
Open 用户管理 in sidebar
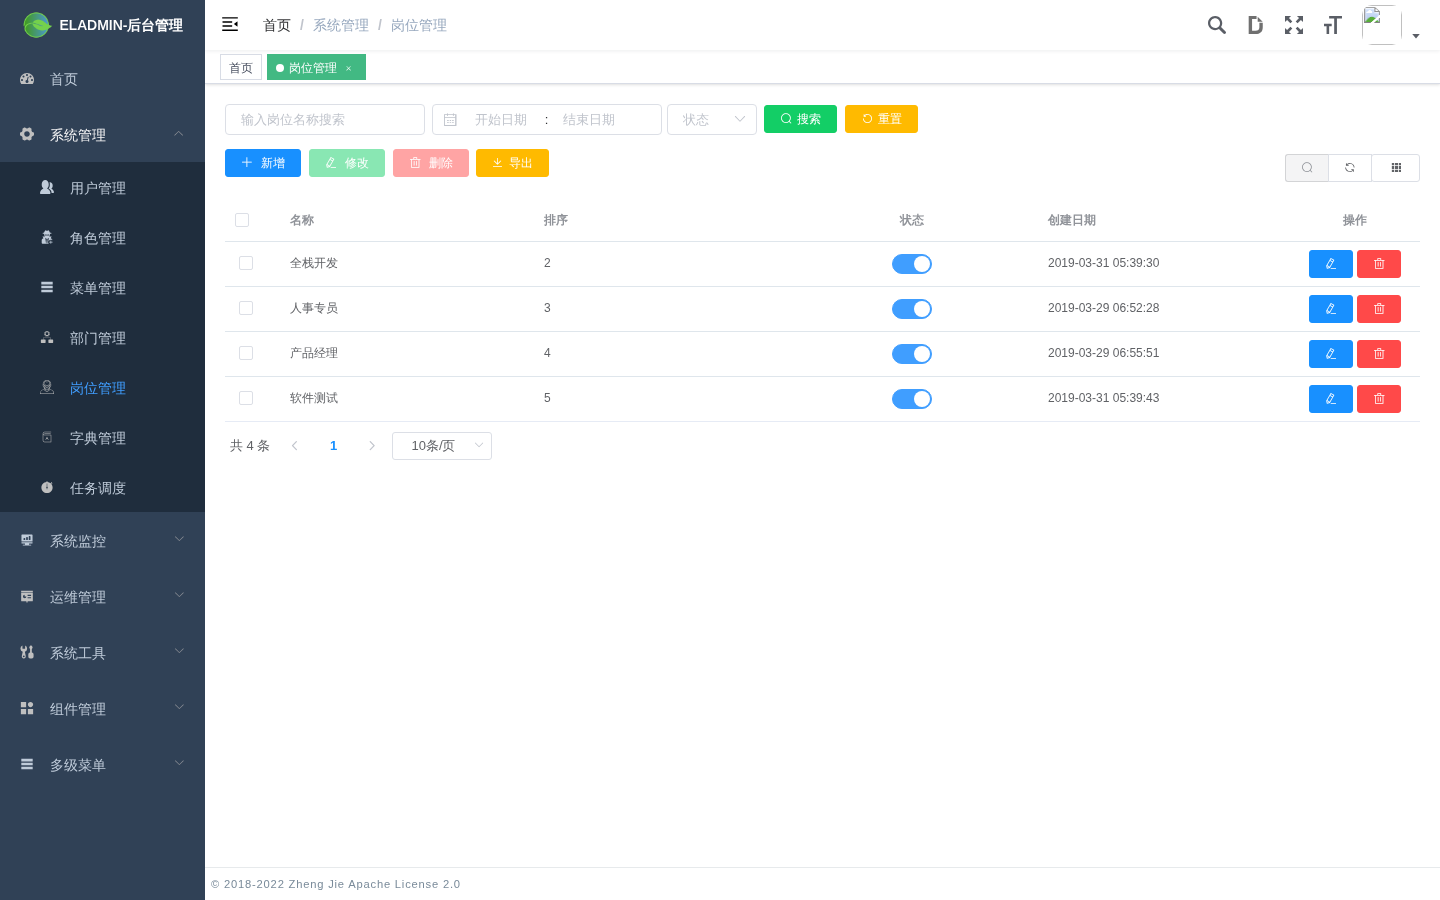(102, 187)
